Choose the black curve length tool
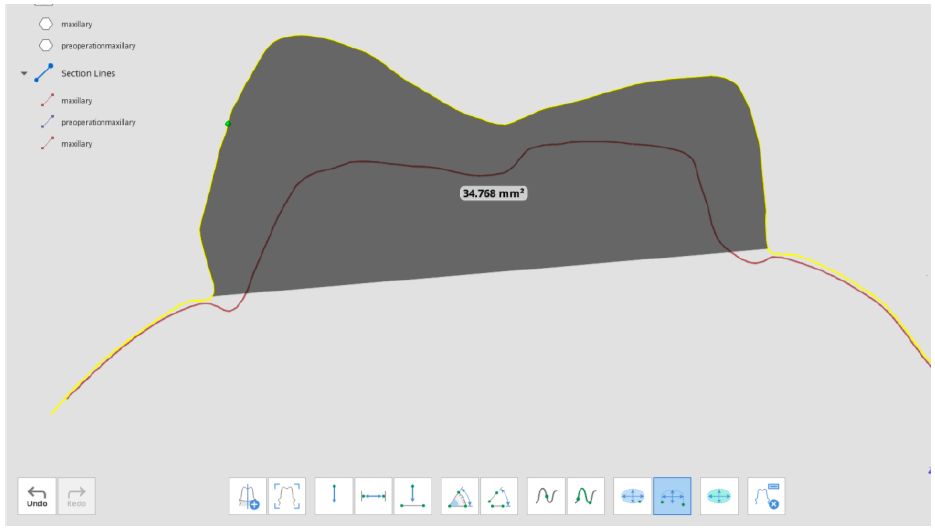The width and height of the screenshot is (935, 529). pos(546,496)
